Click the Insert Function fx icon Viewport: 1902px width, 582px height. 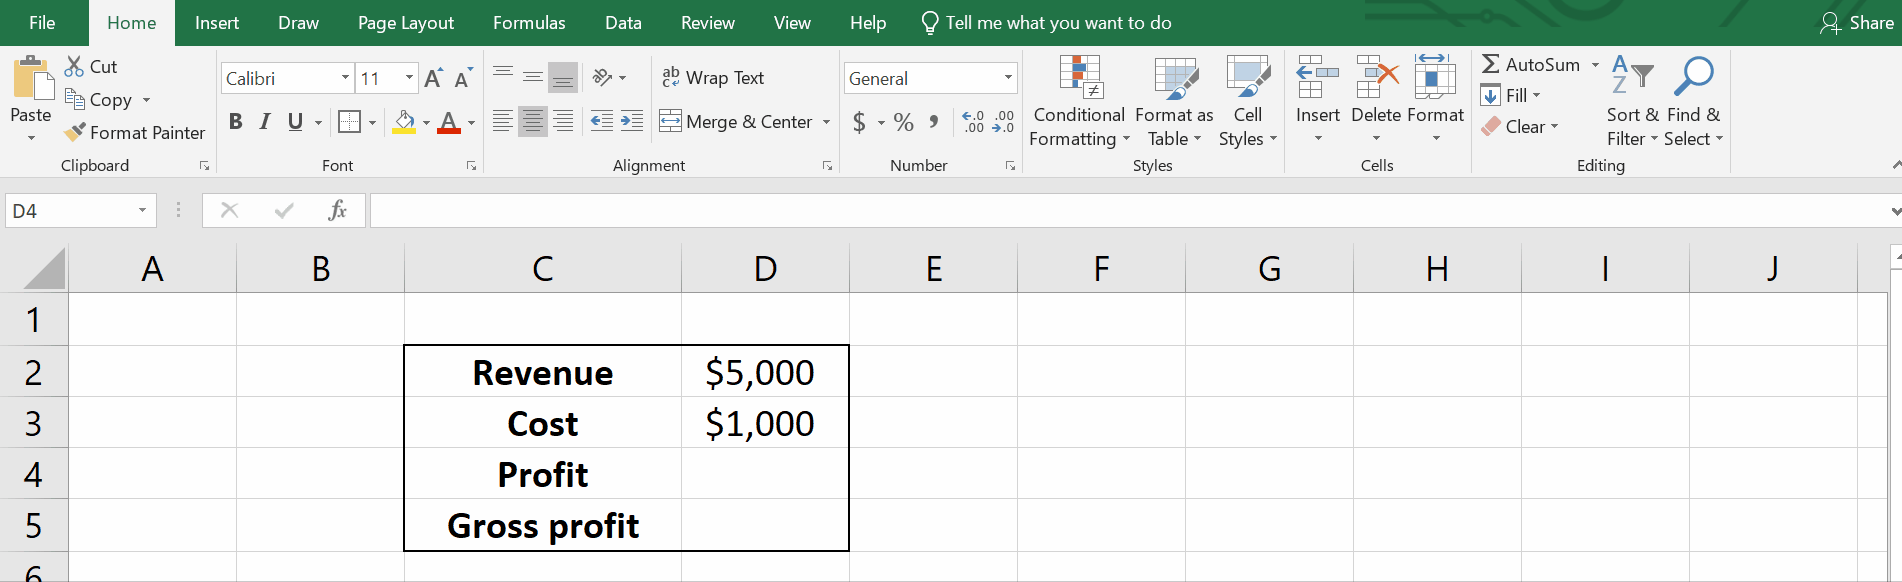(x=338, y=210)
